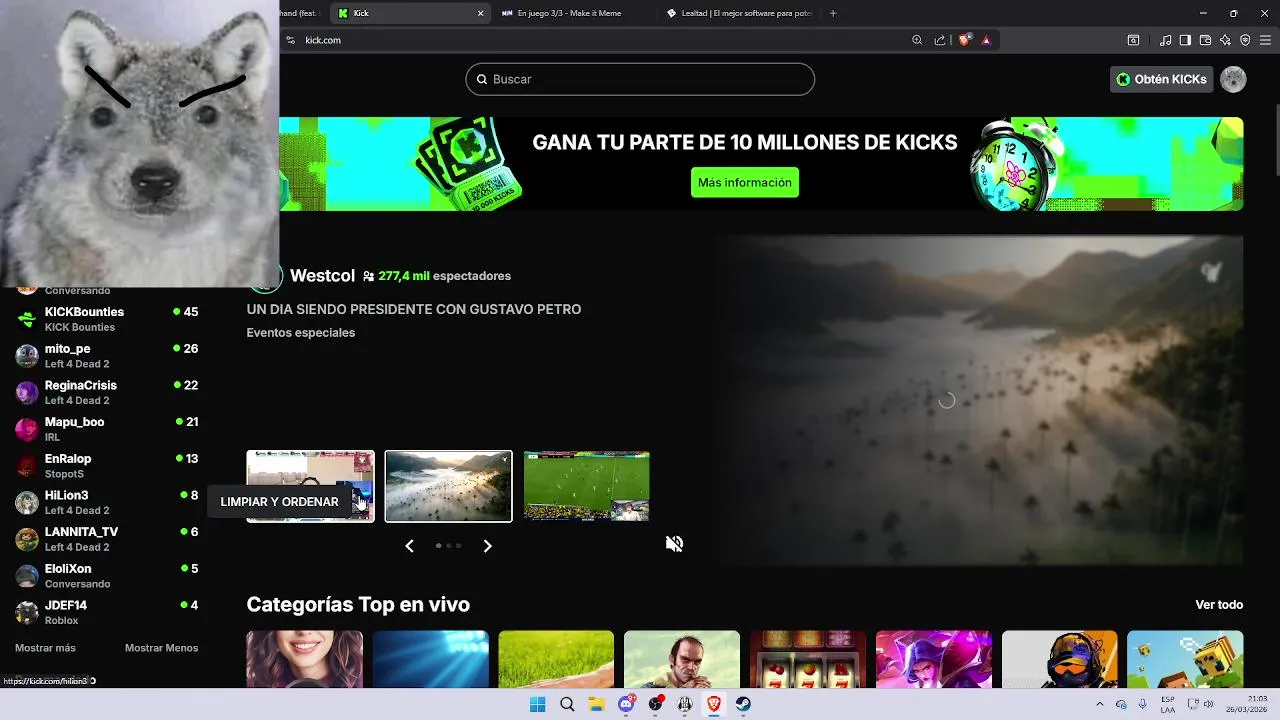Viewport: 1280px width, 720px height.
Task: Click the share page icon in address bar
Action: pos(940,40)
